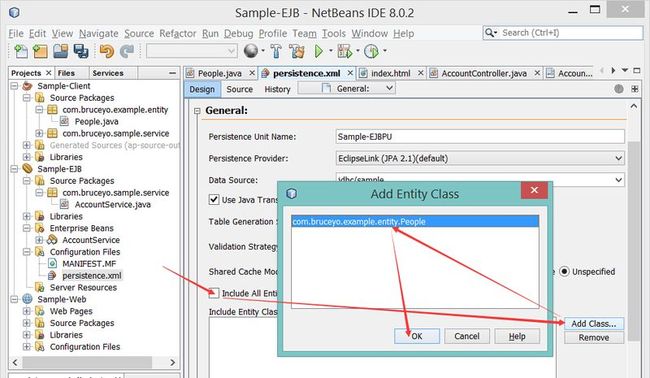Maximize the editor window icon
This screenshot has height=378, width=650.
pyautogui.click(x=637, y=70)
